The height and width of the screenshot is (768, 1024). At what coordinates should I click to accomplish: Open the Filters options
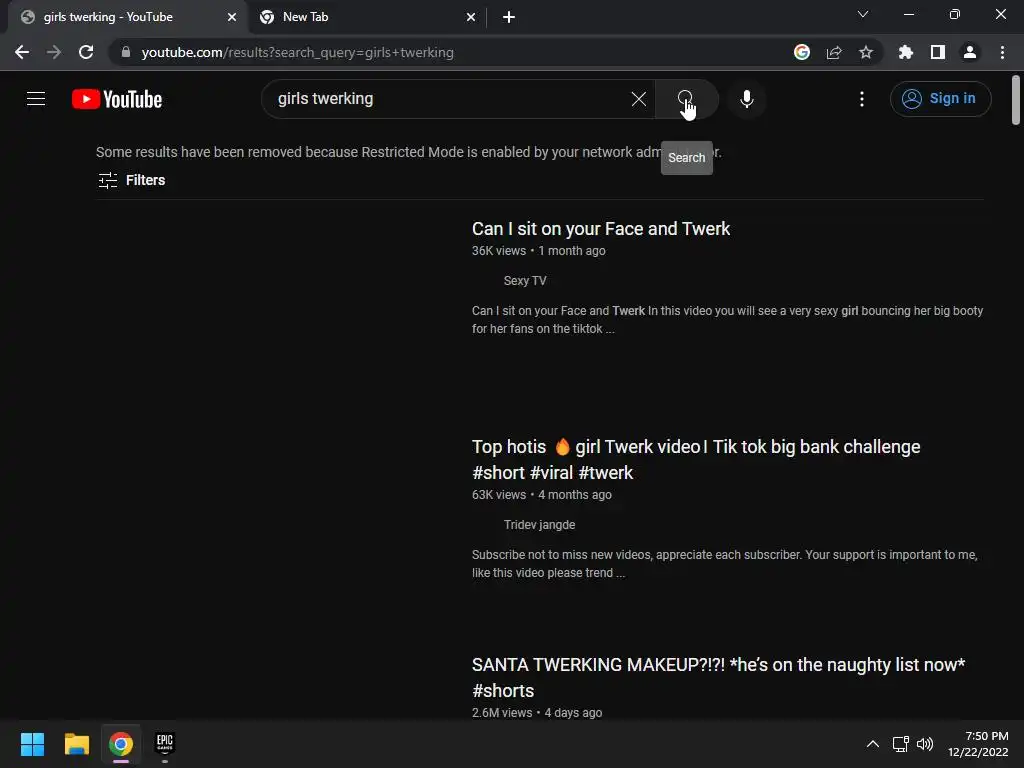pos(131,180)
